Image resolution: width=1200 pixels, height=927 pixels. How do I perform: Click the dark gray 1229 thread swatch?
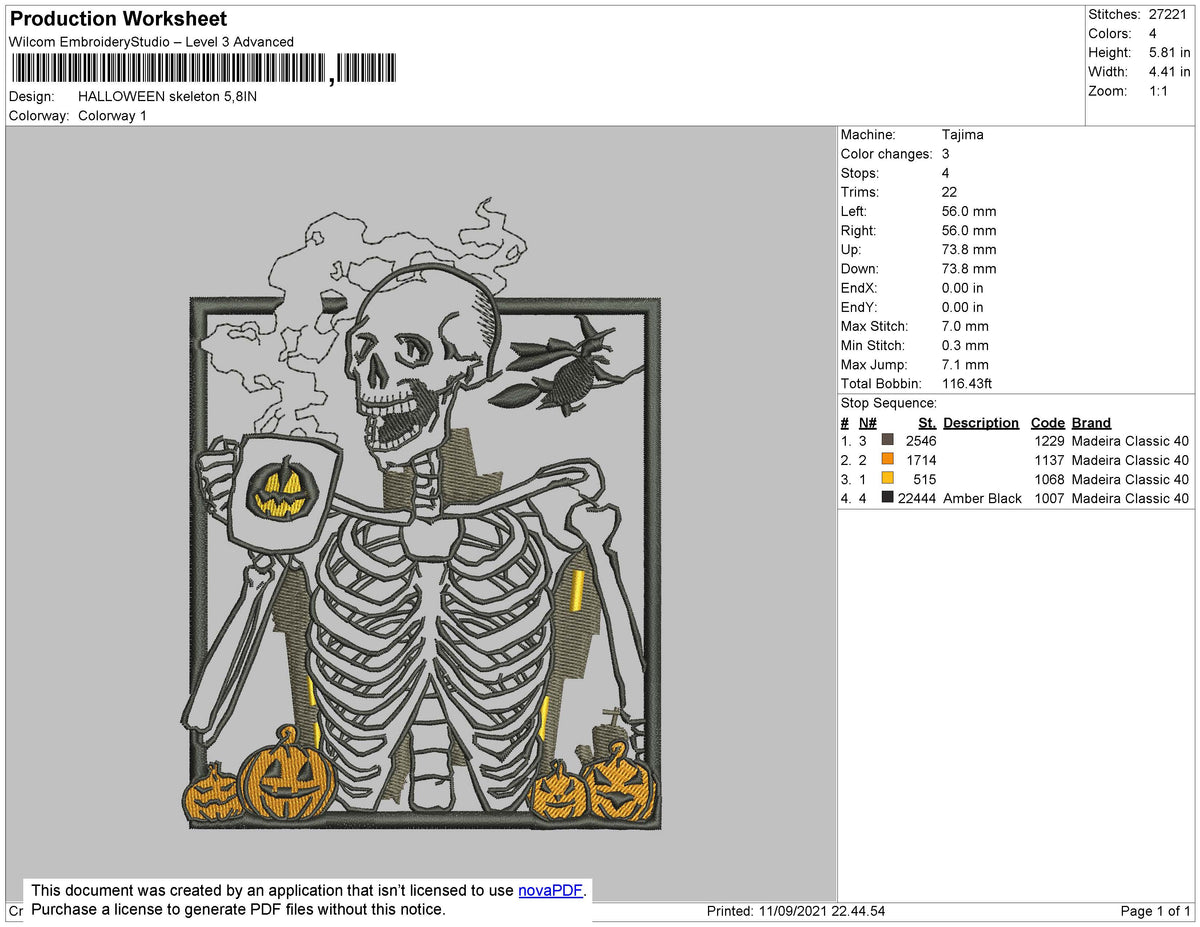(887, 440)
